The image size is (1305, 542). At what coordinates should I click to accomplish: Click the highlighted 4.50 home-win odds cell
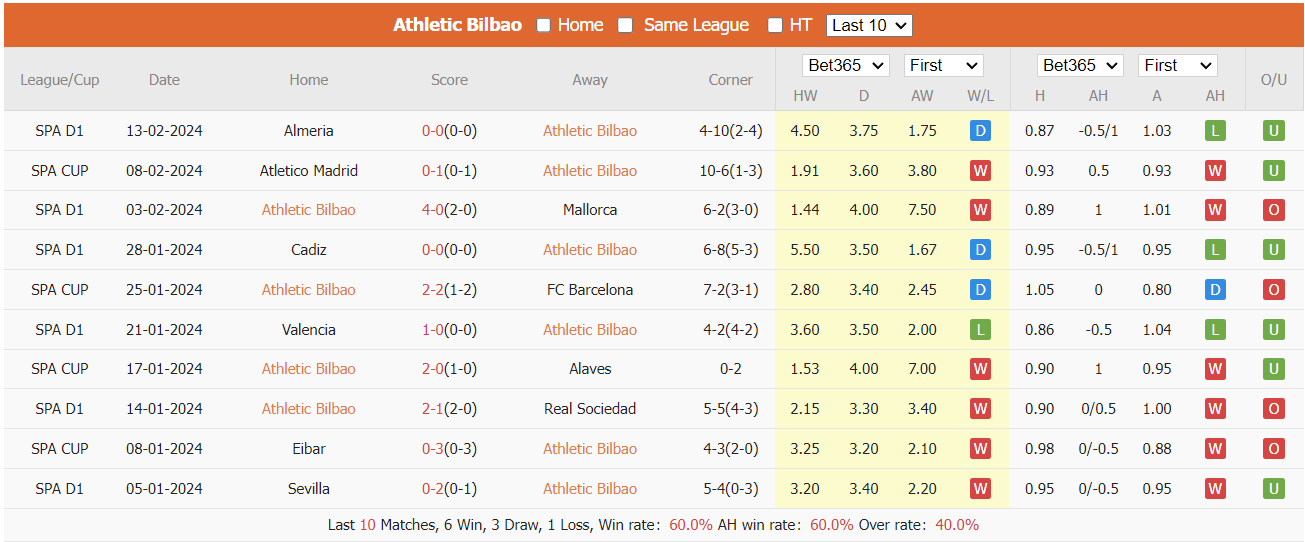point(805,131)
